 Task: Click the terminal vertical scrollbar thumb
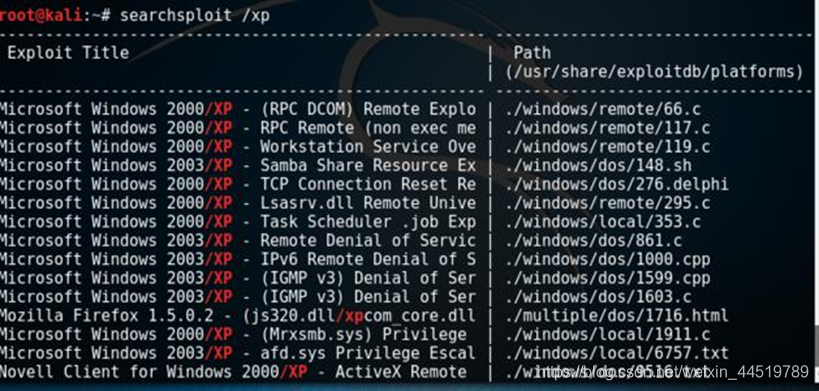click(x=816, y=345)
